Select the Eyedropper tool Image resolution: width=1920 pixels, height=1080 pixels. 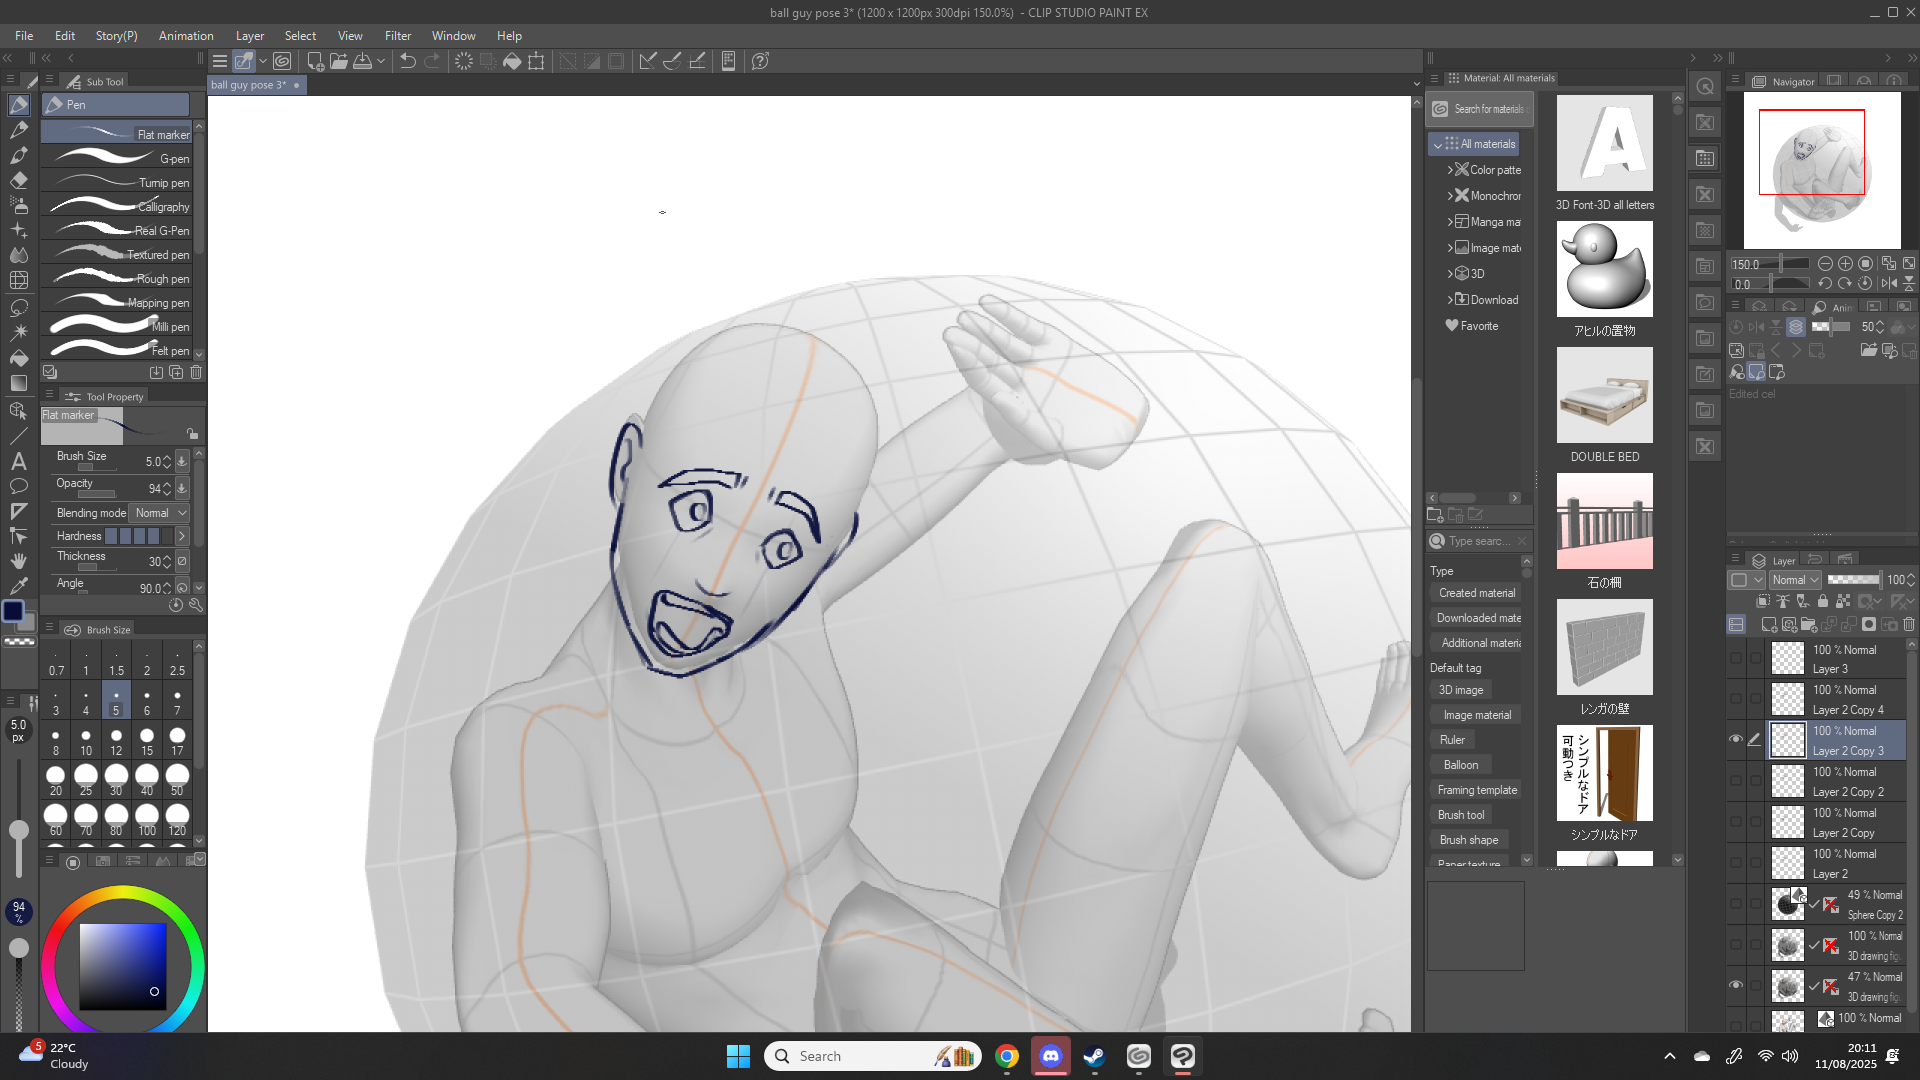[x=18, y=586]
